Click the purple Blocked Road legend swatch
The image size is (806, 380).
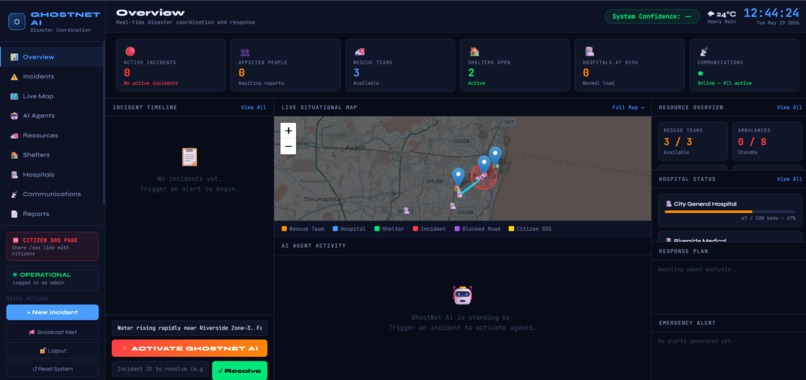pyautogui.click(x=457, y=229)
